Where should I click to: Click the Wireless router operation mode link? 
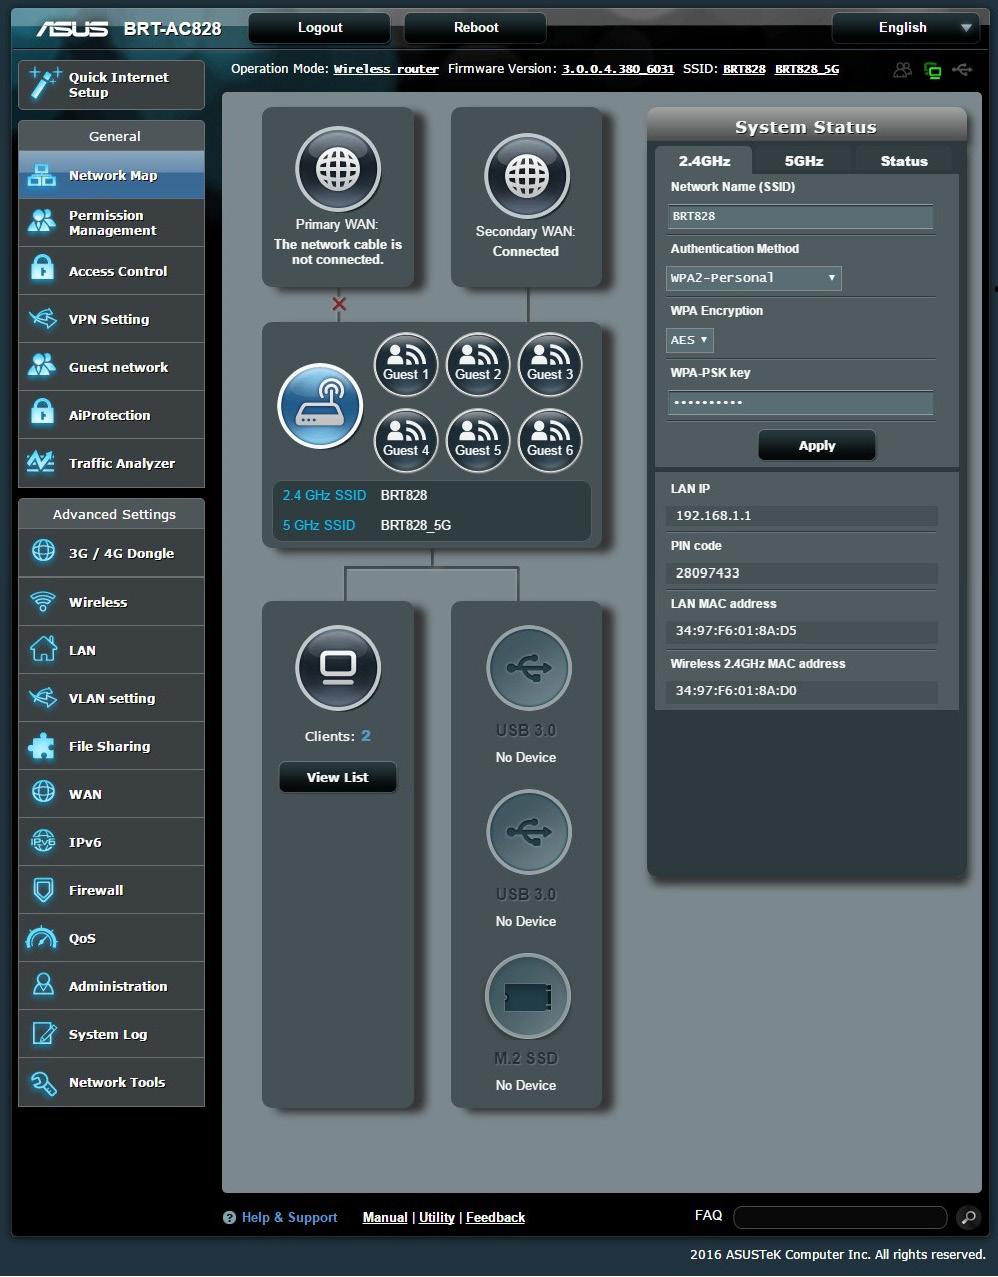386,69
